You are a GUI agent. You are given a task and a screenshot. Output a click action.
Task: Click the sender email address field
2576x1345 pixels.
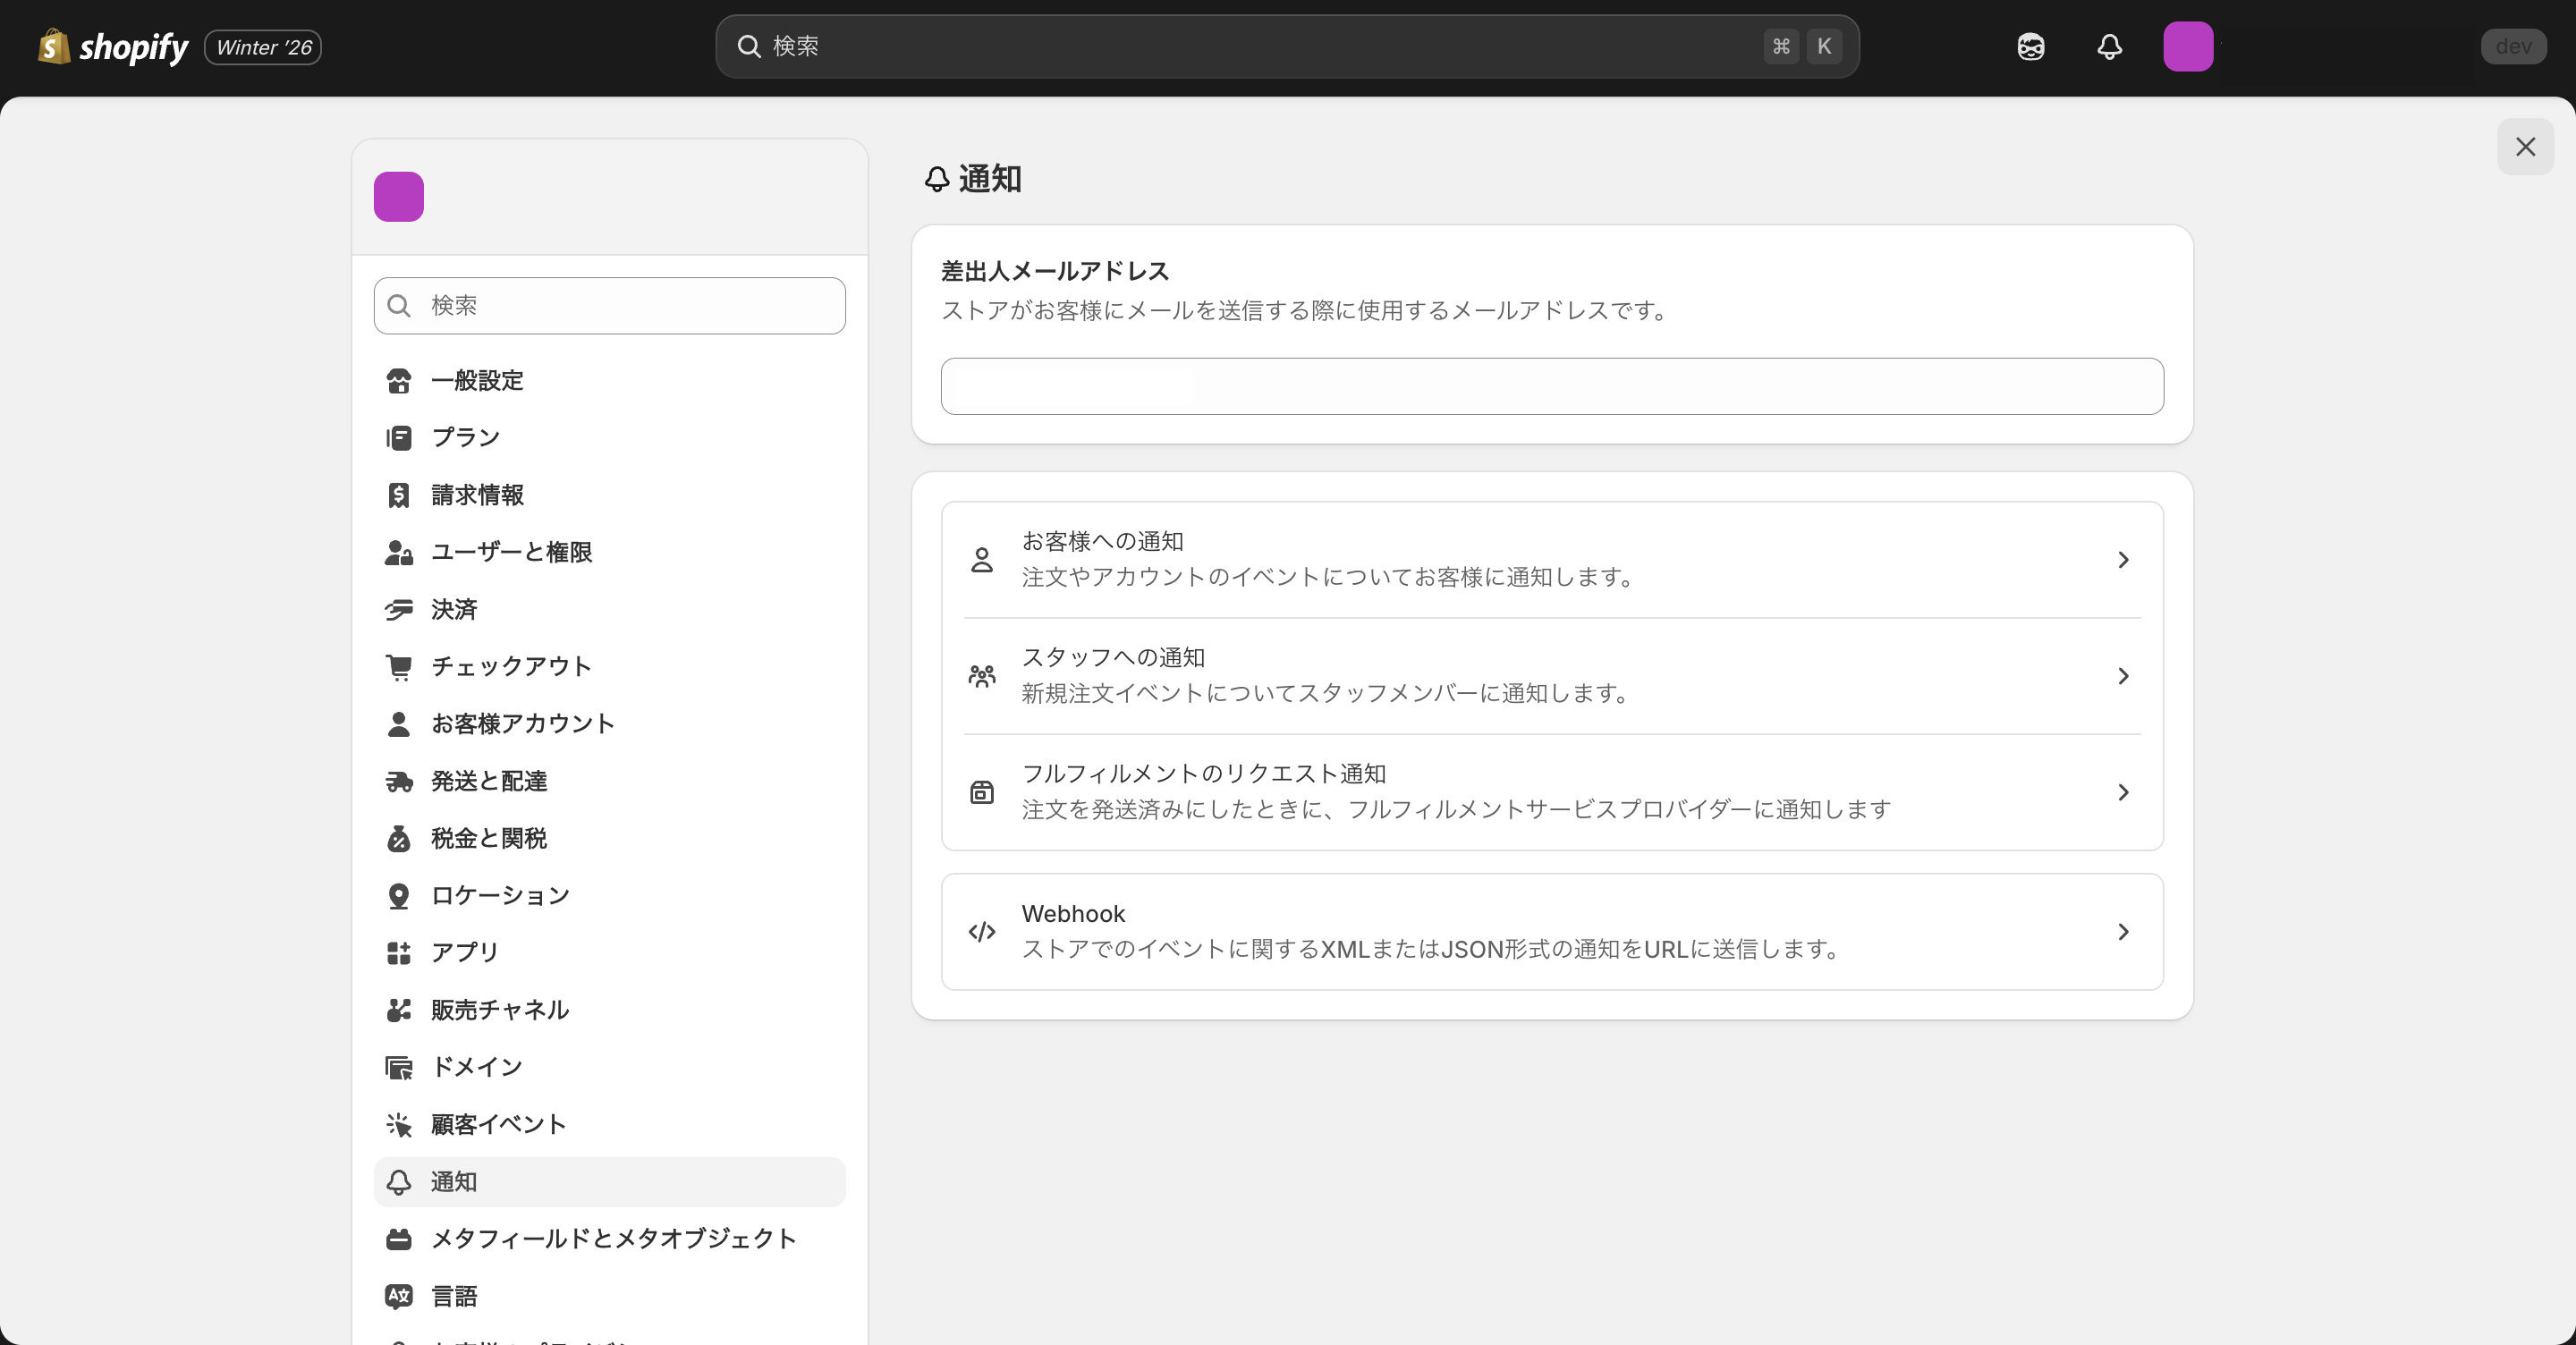pos(1551,386)
